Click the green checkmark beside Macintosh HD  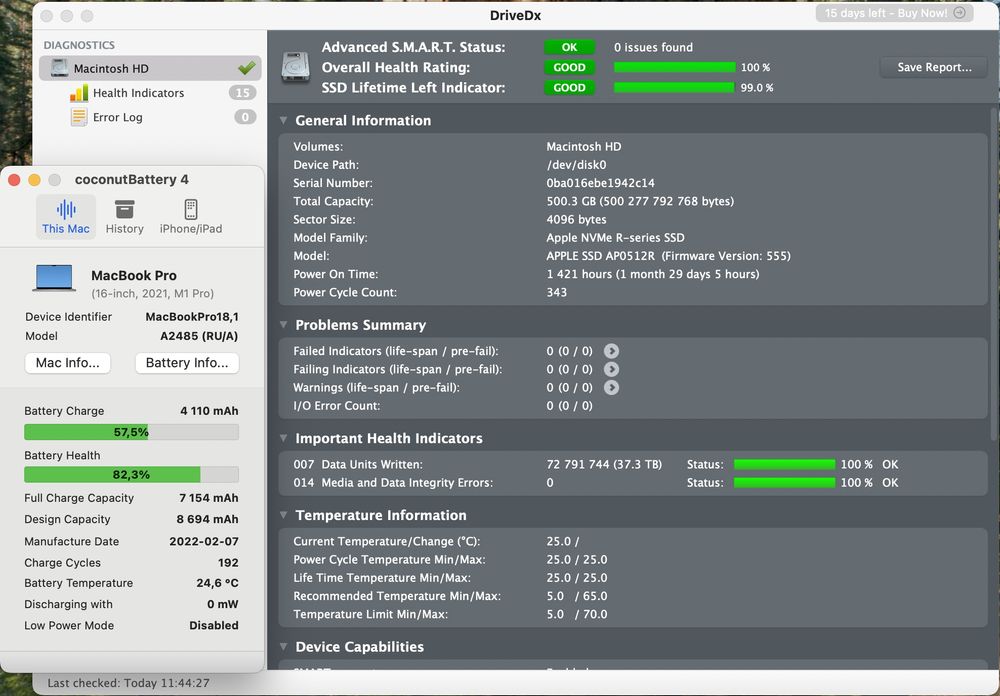point(247,68)
